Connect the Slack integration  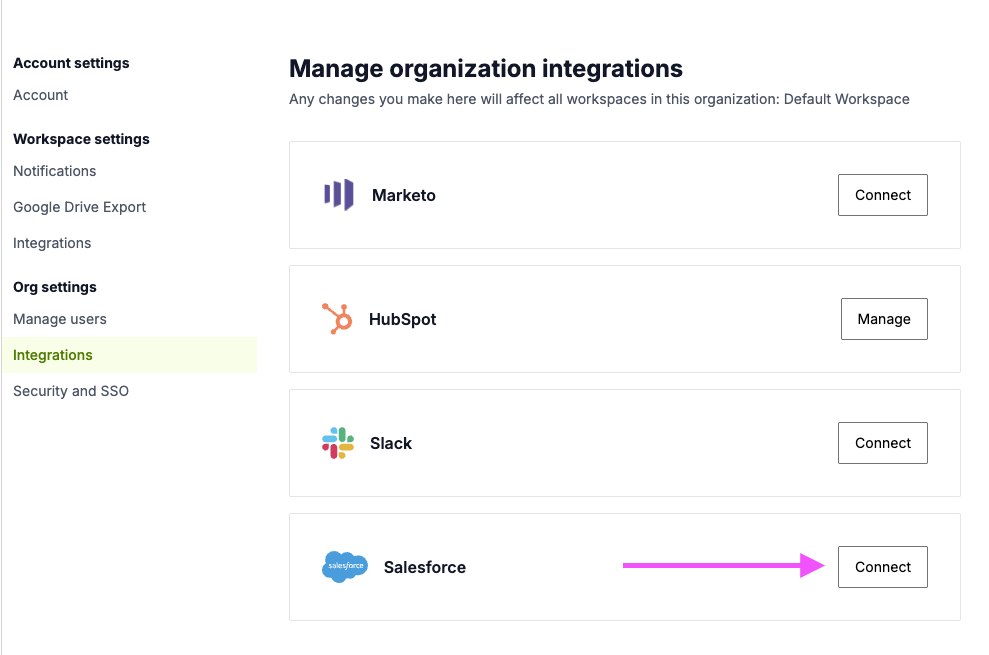pyautogui.click(x=882, y=442)
